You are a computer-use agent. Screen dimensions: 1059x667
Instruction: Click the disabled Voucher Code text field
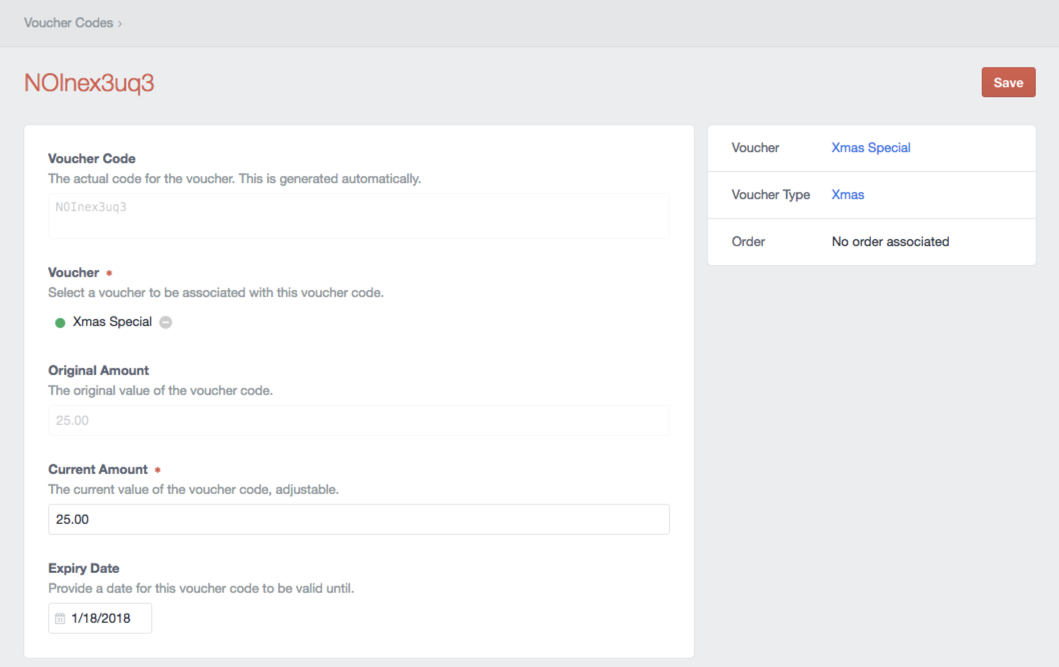(358, 215)
